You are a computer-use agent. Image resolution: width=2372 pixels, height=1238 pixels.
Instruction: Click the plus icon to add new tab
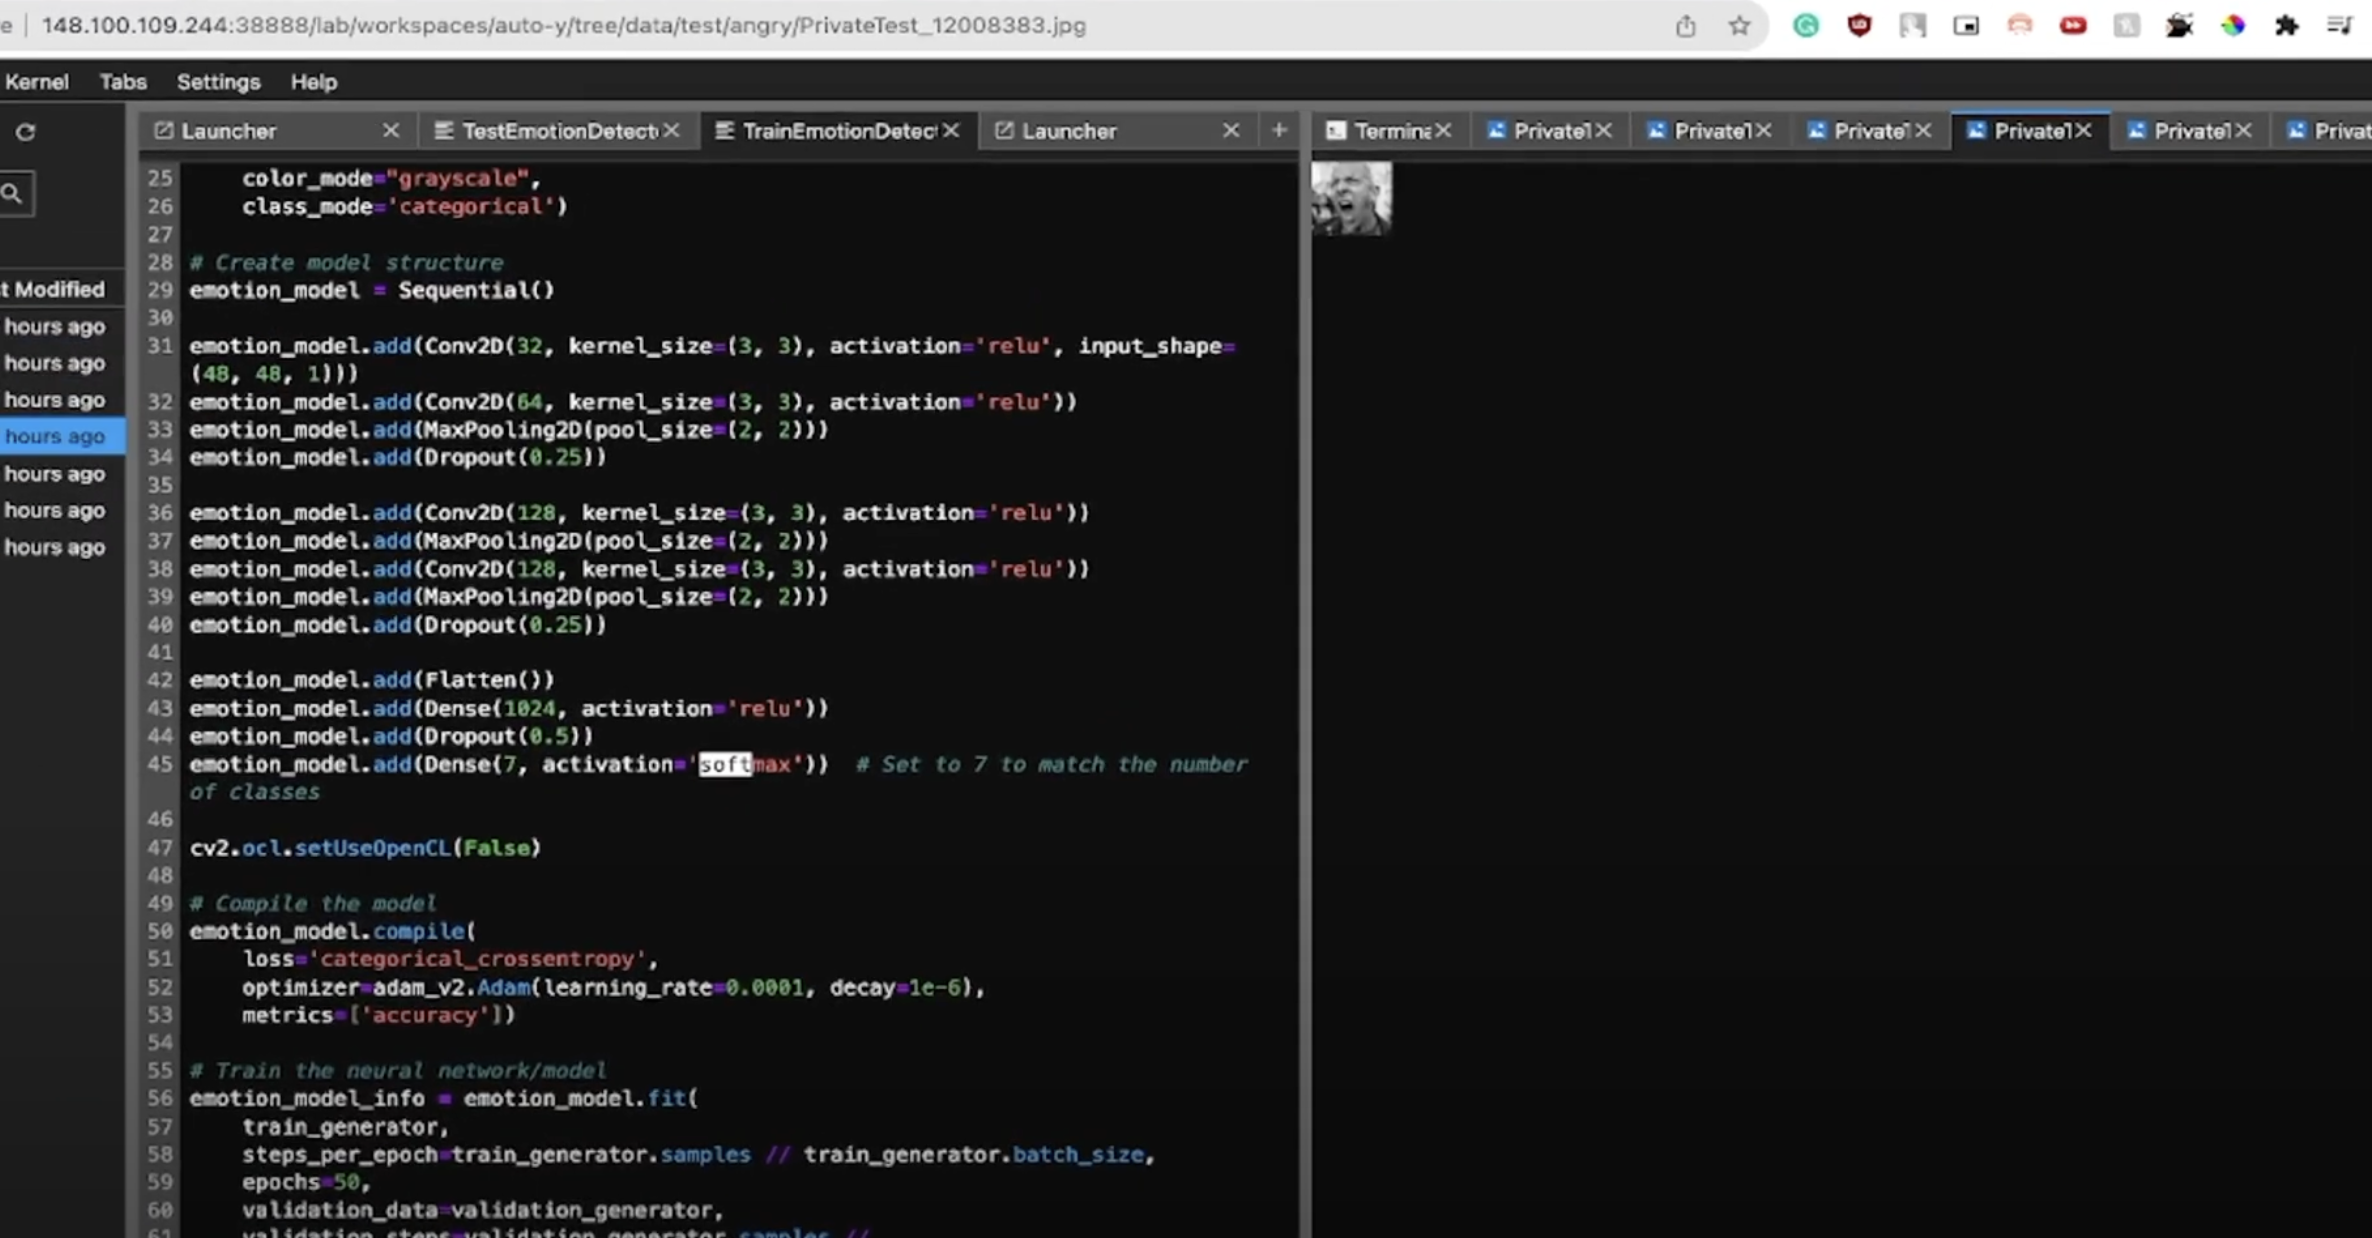(1279, 130)
